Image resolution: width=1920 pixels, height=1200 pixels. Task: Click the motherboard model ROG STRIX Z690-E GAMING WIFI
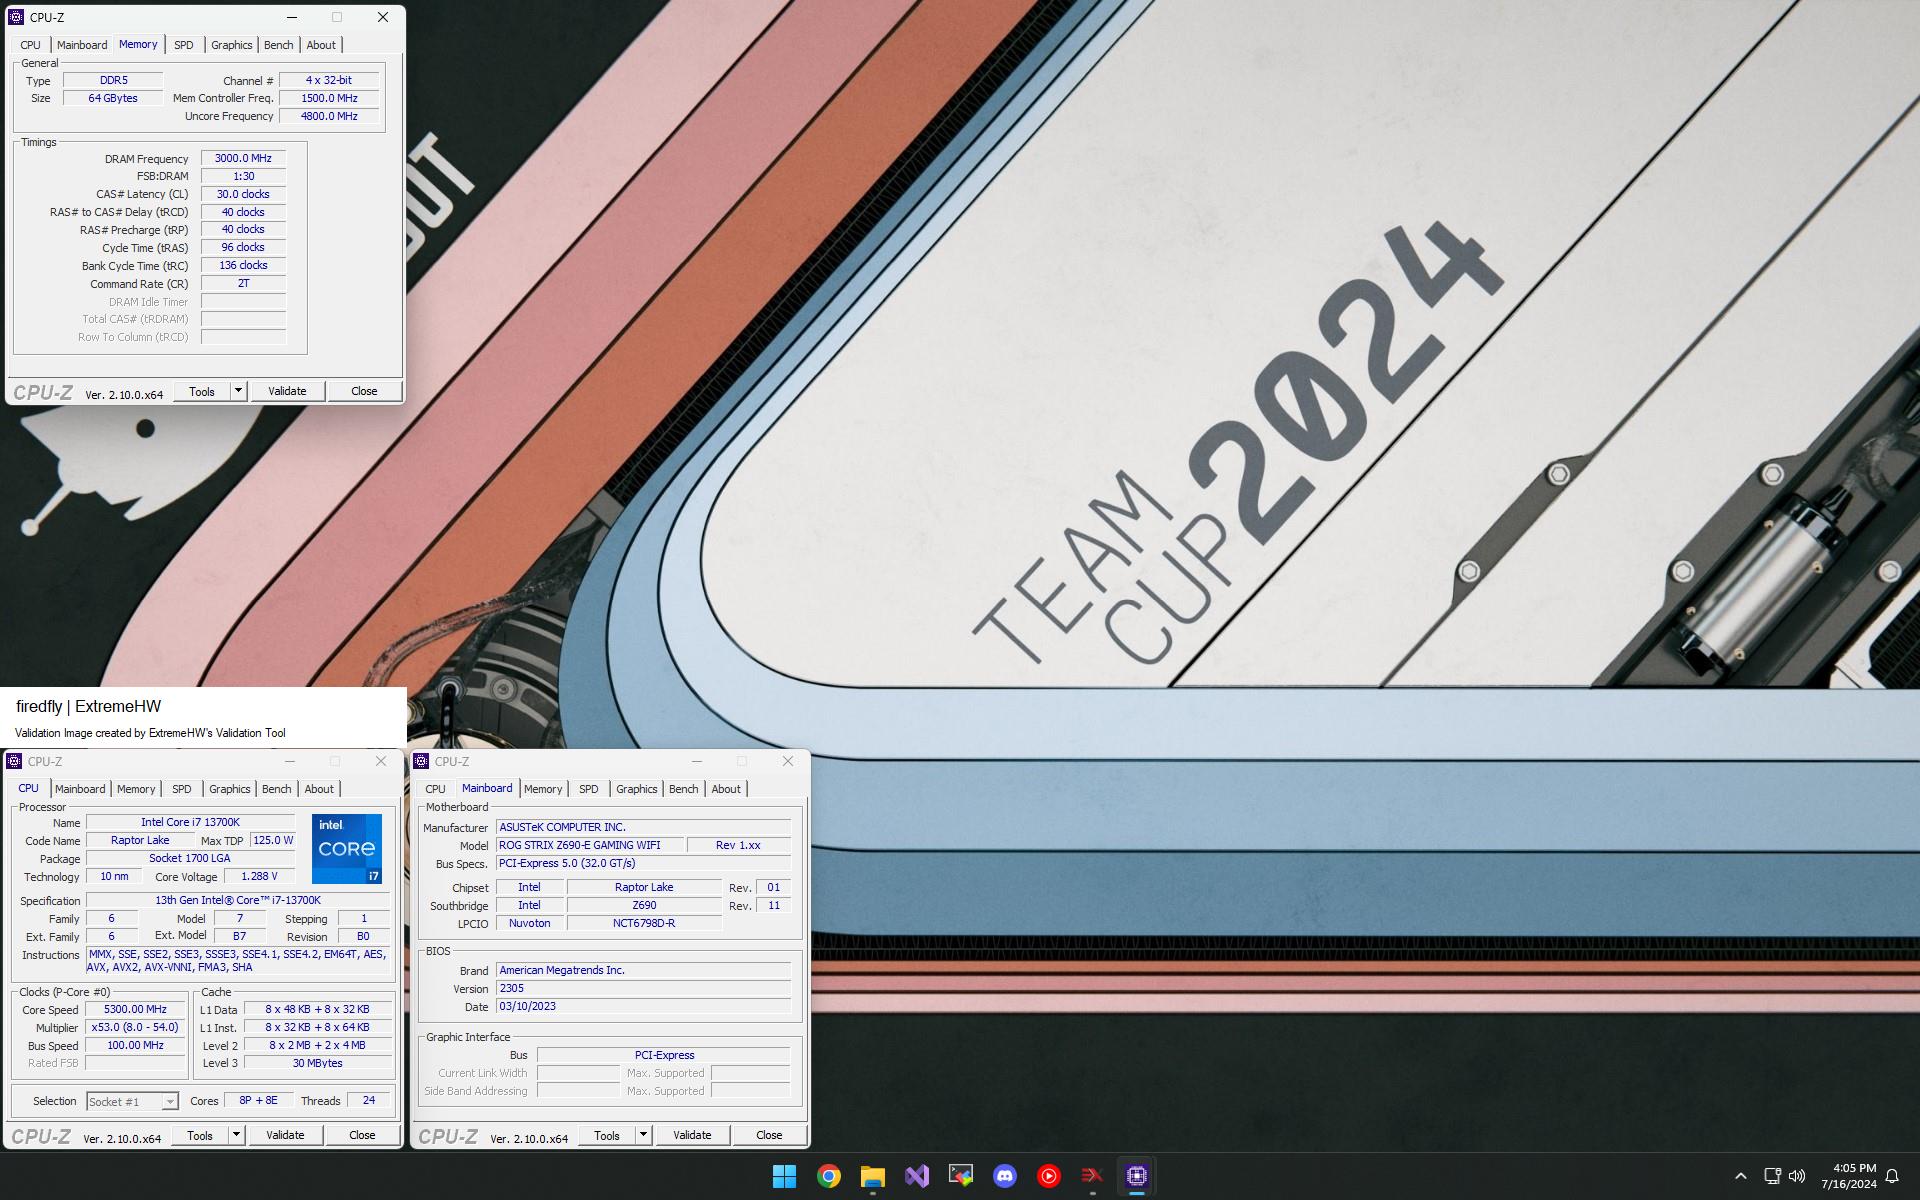click(590, 845)
